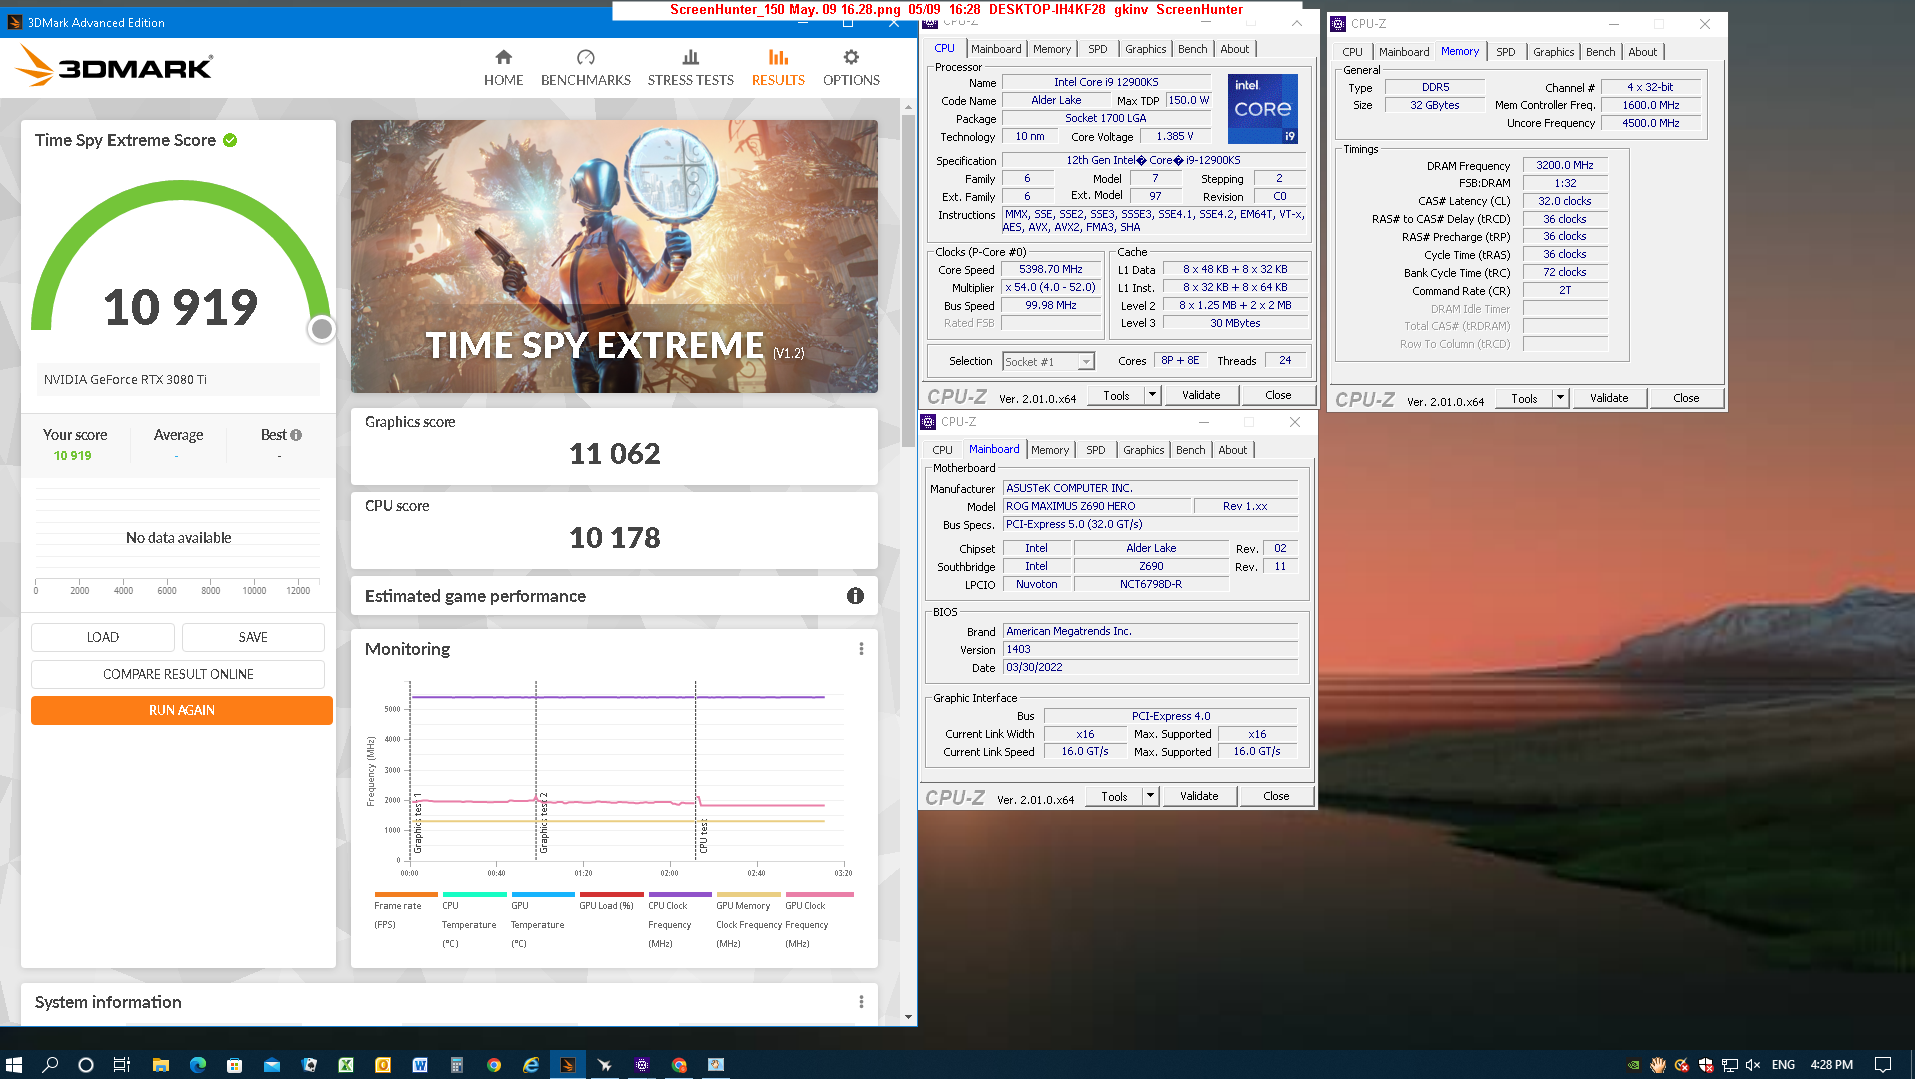Open the Socket #1 selection dropdown
The width and height of the screenshot is (1915, 1079).
pyautogui.click(x=1048, y=362)
